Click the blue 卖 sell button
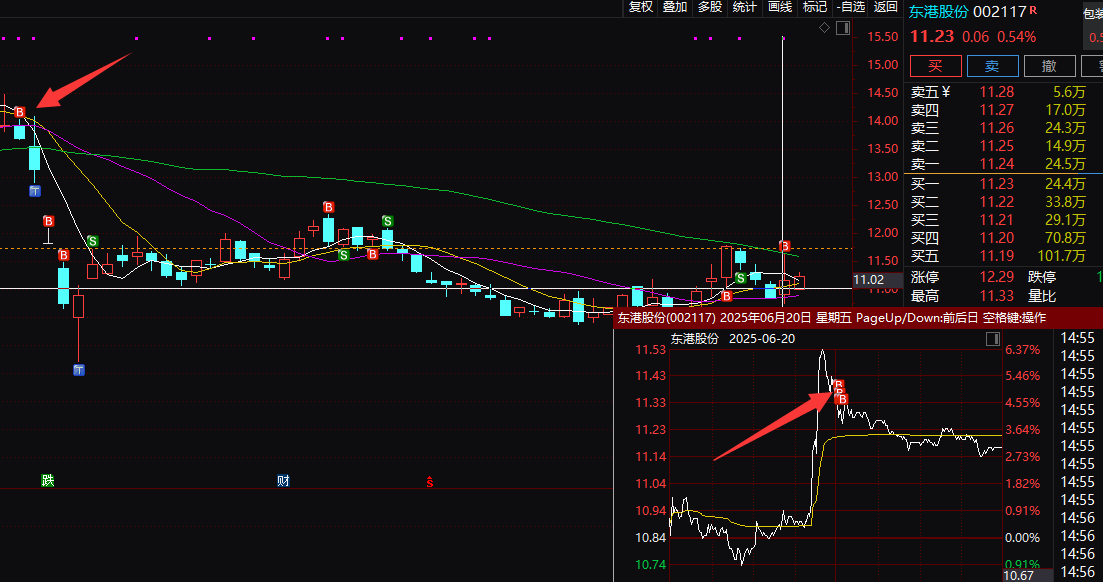This screenshot has width=1103, height=582. (993, 66)
